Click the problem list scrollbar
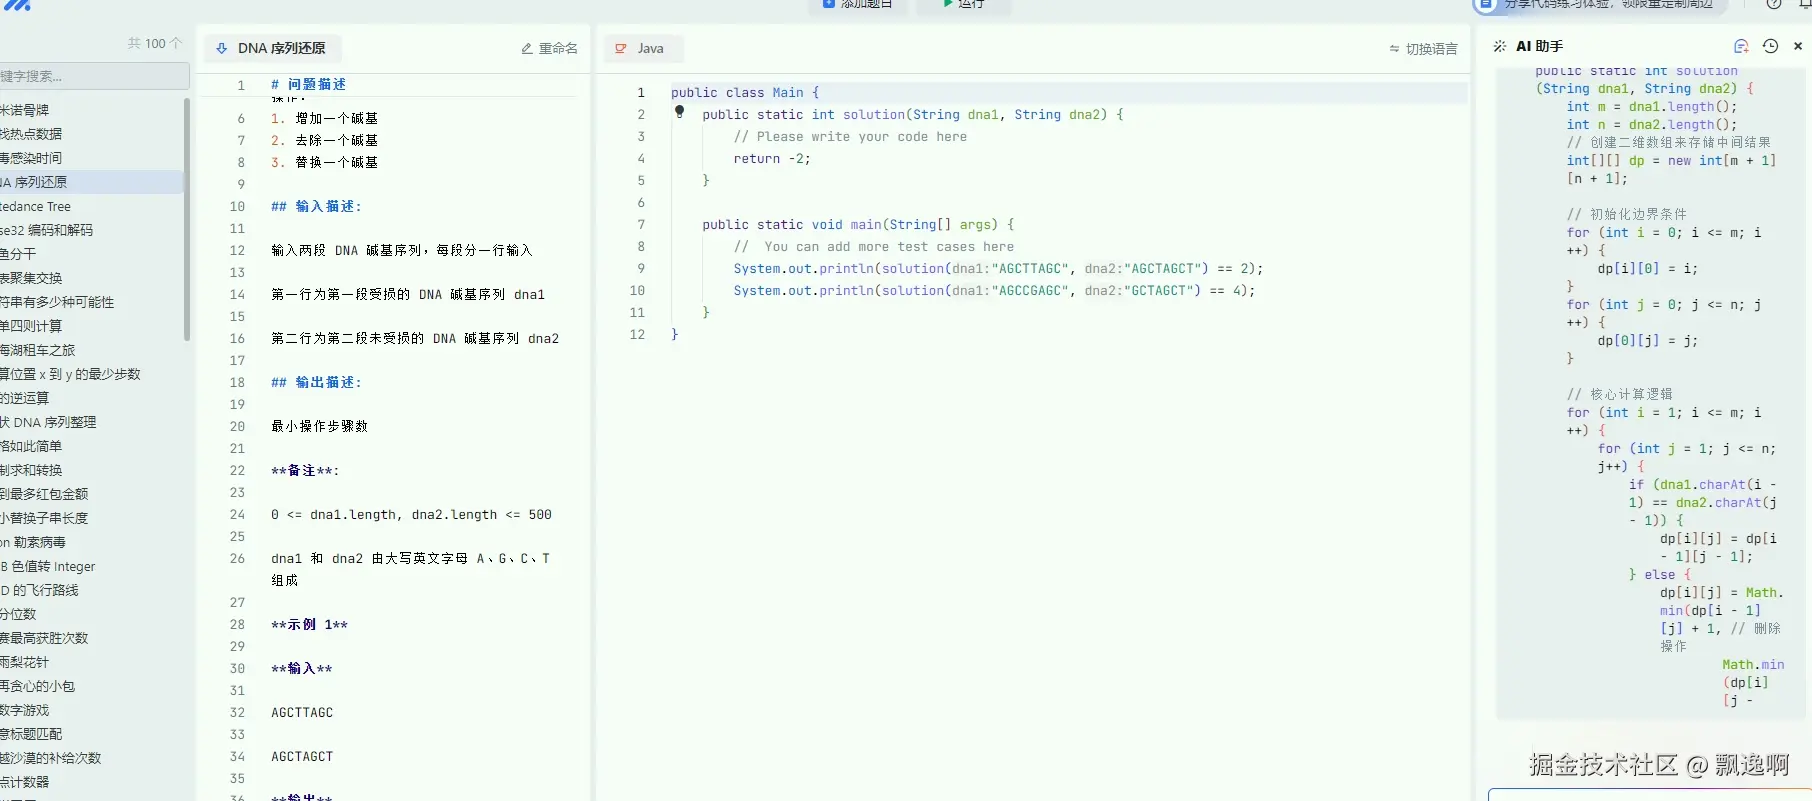 187,220
